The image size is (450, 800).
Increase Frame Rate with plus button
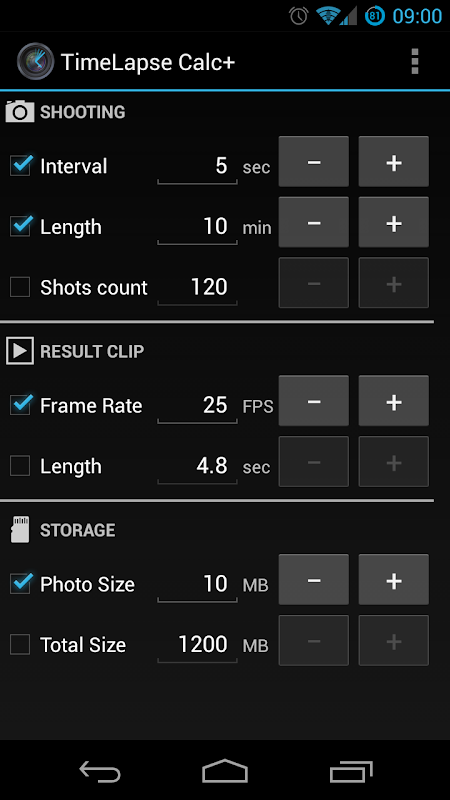tap(393, 401)
